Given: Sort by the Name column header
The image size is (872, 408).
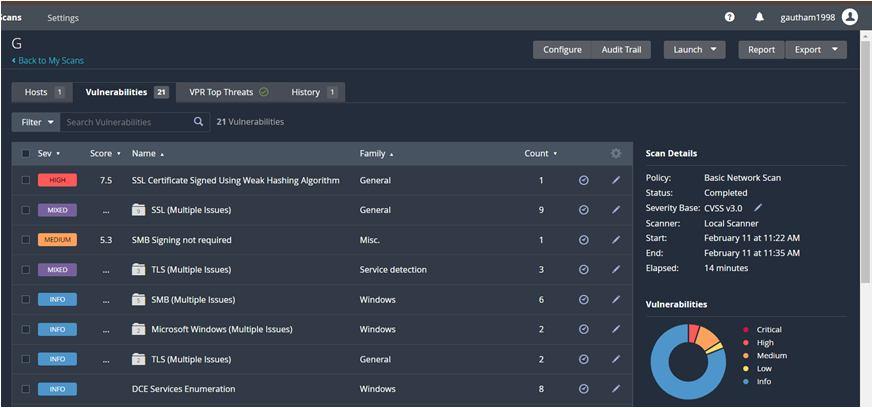Looking at the screenshot, I should [148, 153].
